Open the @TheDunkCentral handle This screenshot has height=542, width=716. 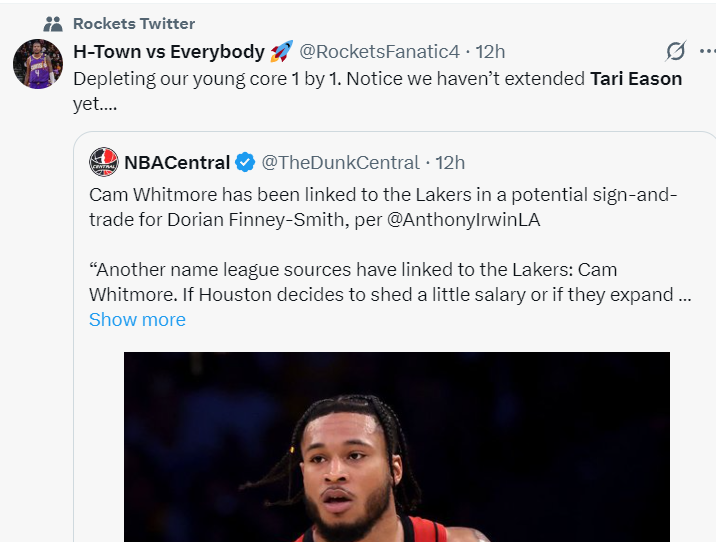tap(340, 162)
